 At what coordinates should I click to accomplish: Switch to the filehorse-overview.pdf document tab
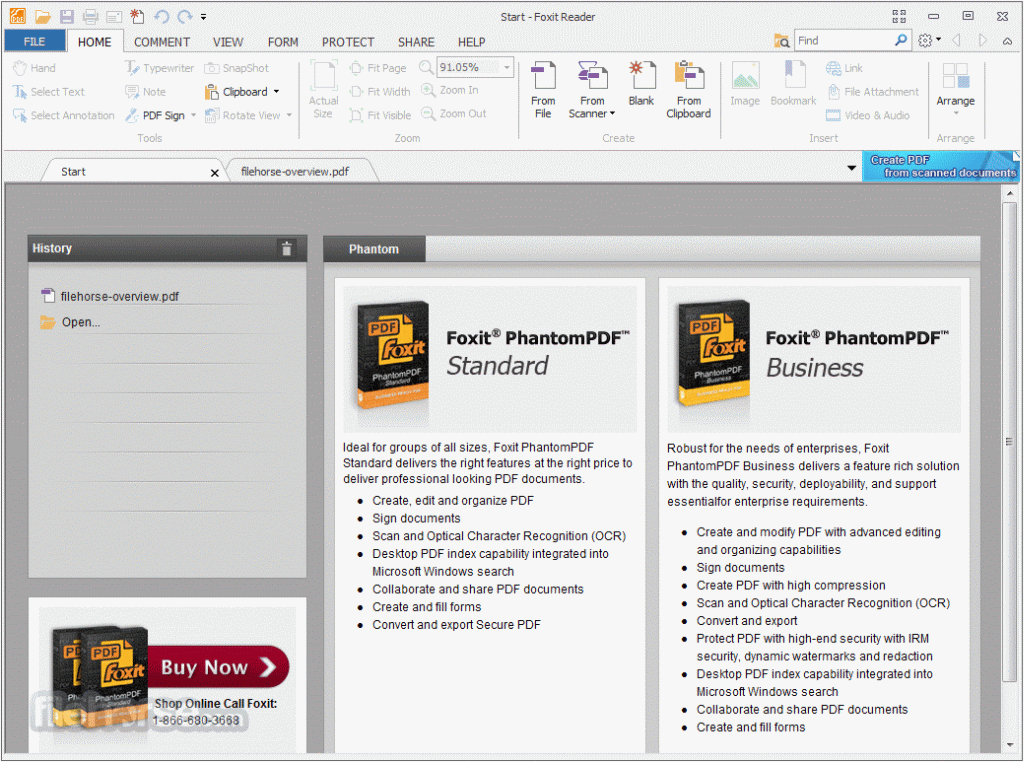click(295, 172)
